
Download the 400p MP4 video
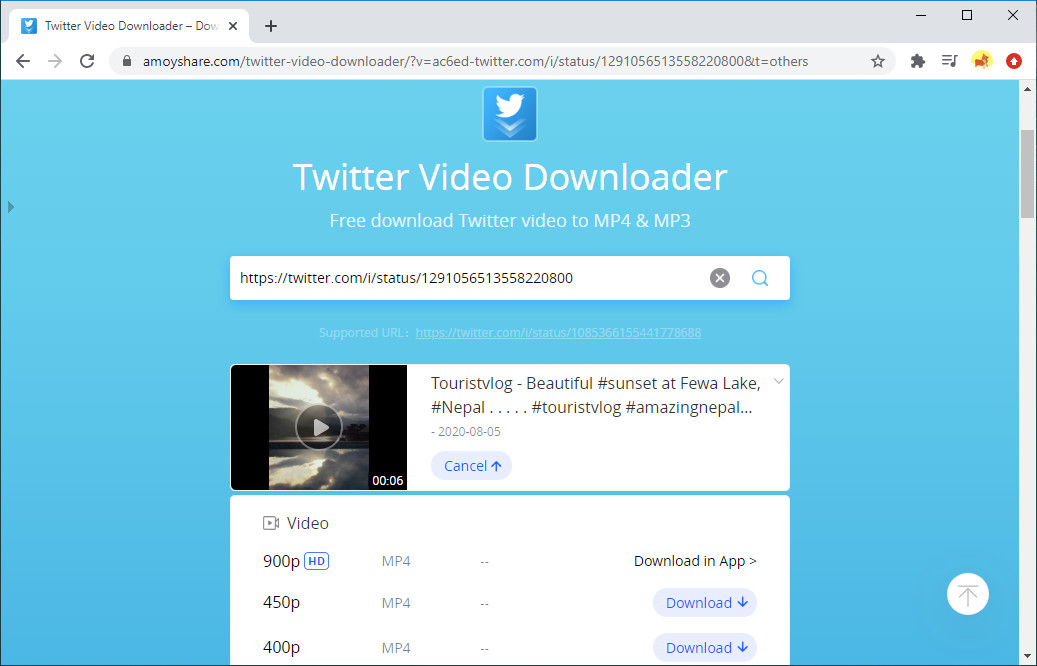click(x=705, y=647)
